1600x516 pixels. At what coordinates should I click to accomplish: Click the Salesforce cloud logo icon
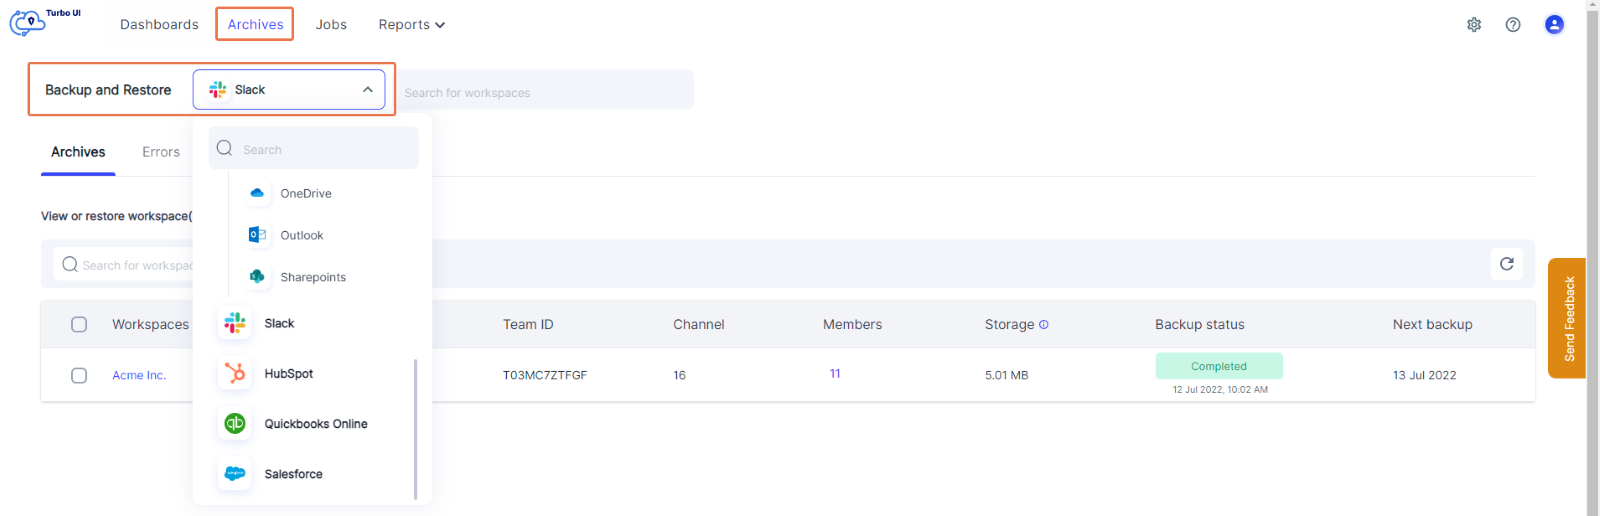pos(235,473)
